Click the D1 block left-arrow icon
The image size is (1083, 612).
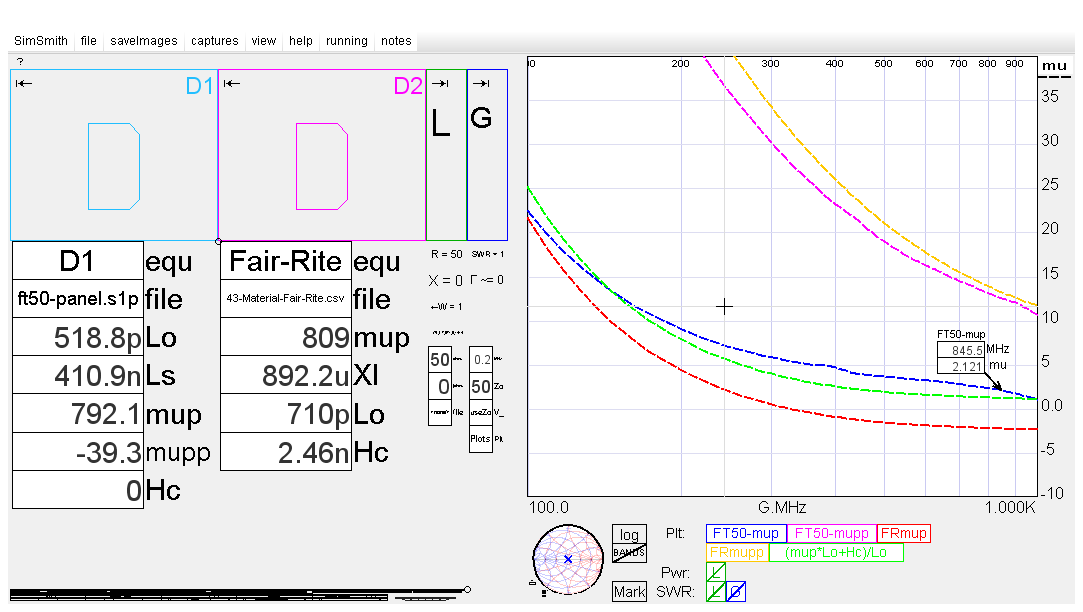tap(24, 84)
